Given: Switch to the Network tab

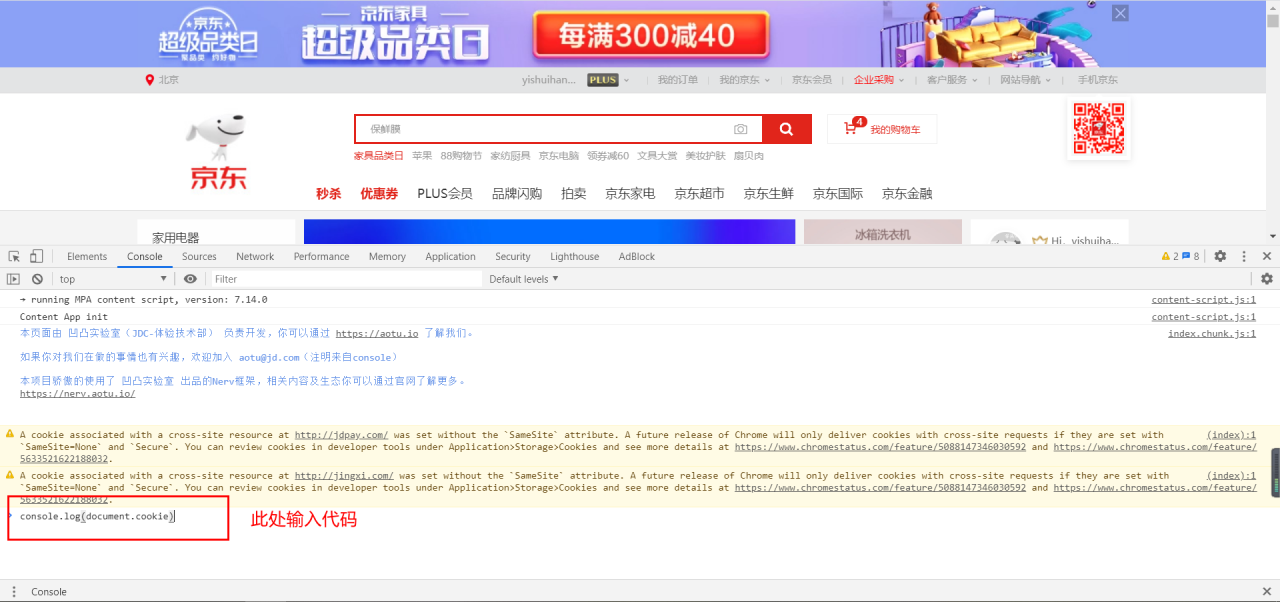Looking at the screenshot, I should tap(255, 257).
